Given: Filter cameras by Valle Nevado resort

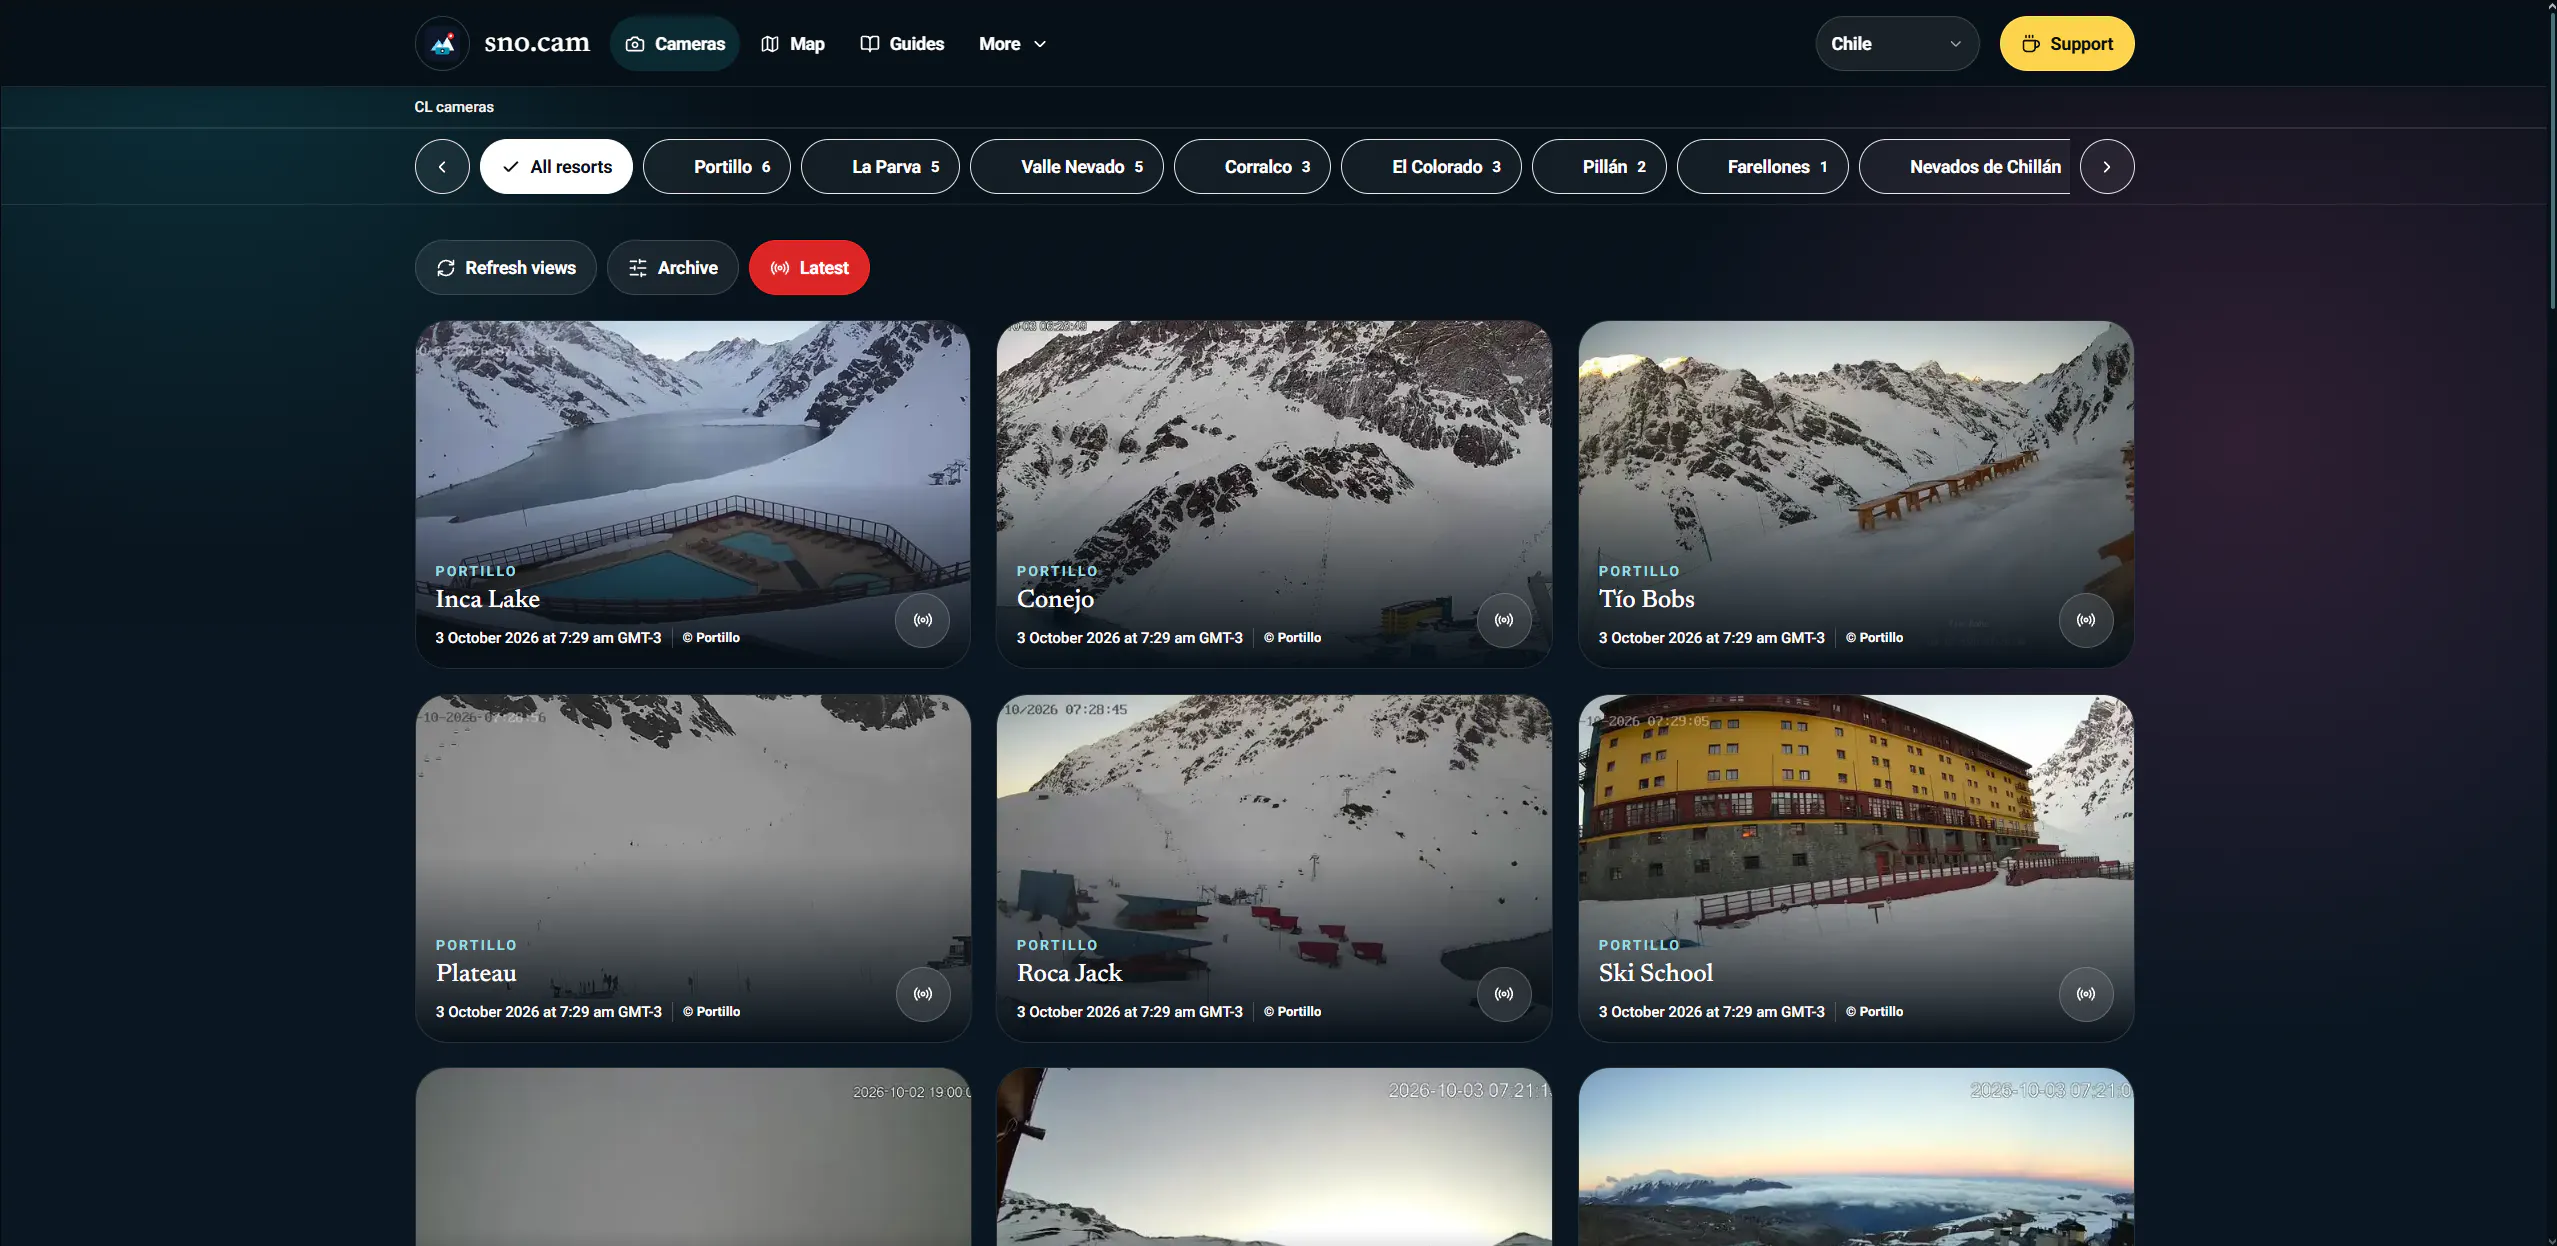Looking at the screenshot, I should point(1067,167).
